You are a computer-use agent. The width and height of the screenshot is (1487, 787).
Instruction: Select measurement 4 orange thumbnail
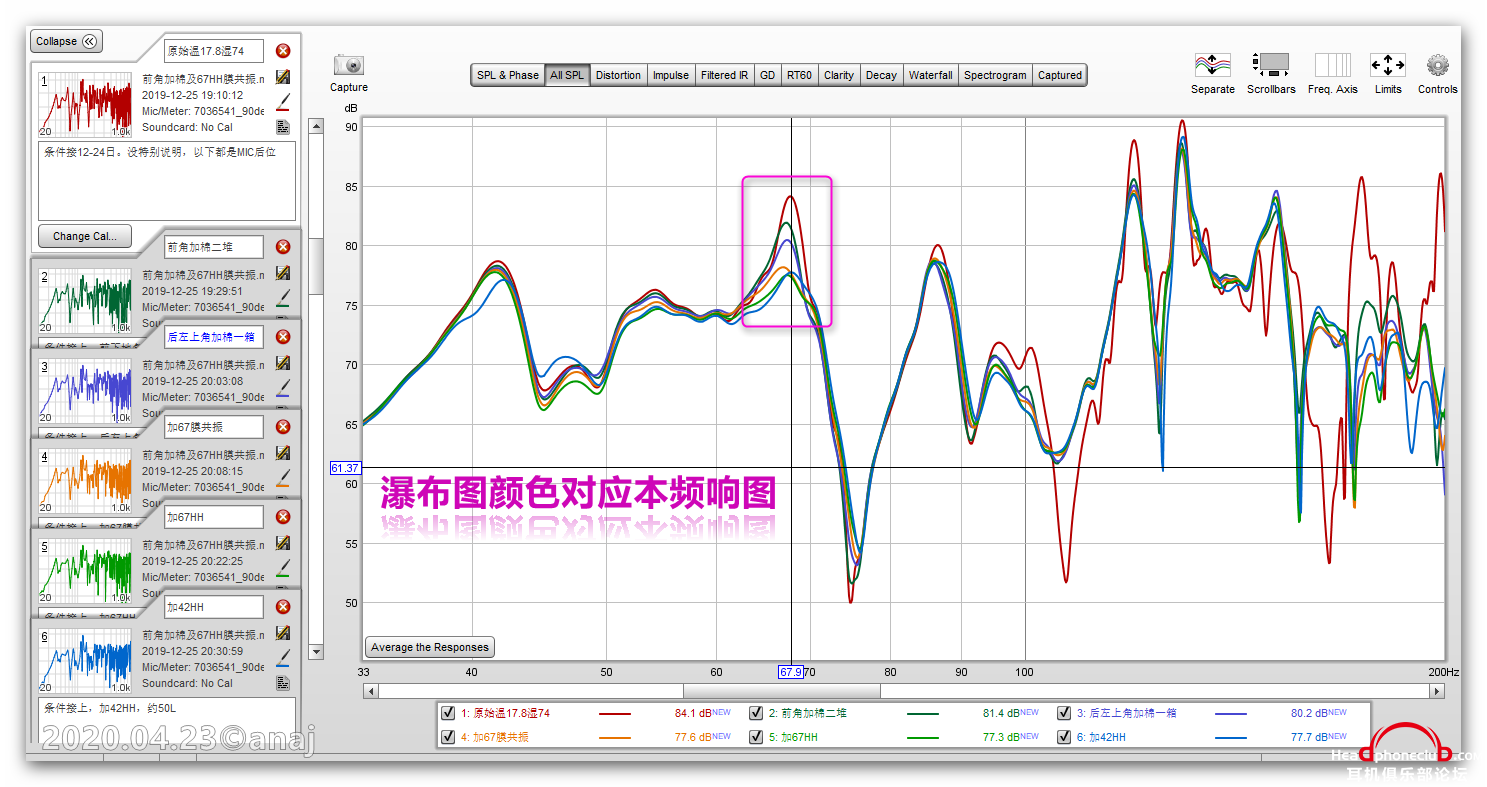click(x=85, y=480)
